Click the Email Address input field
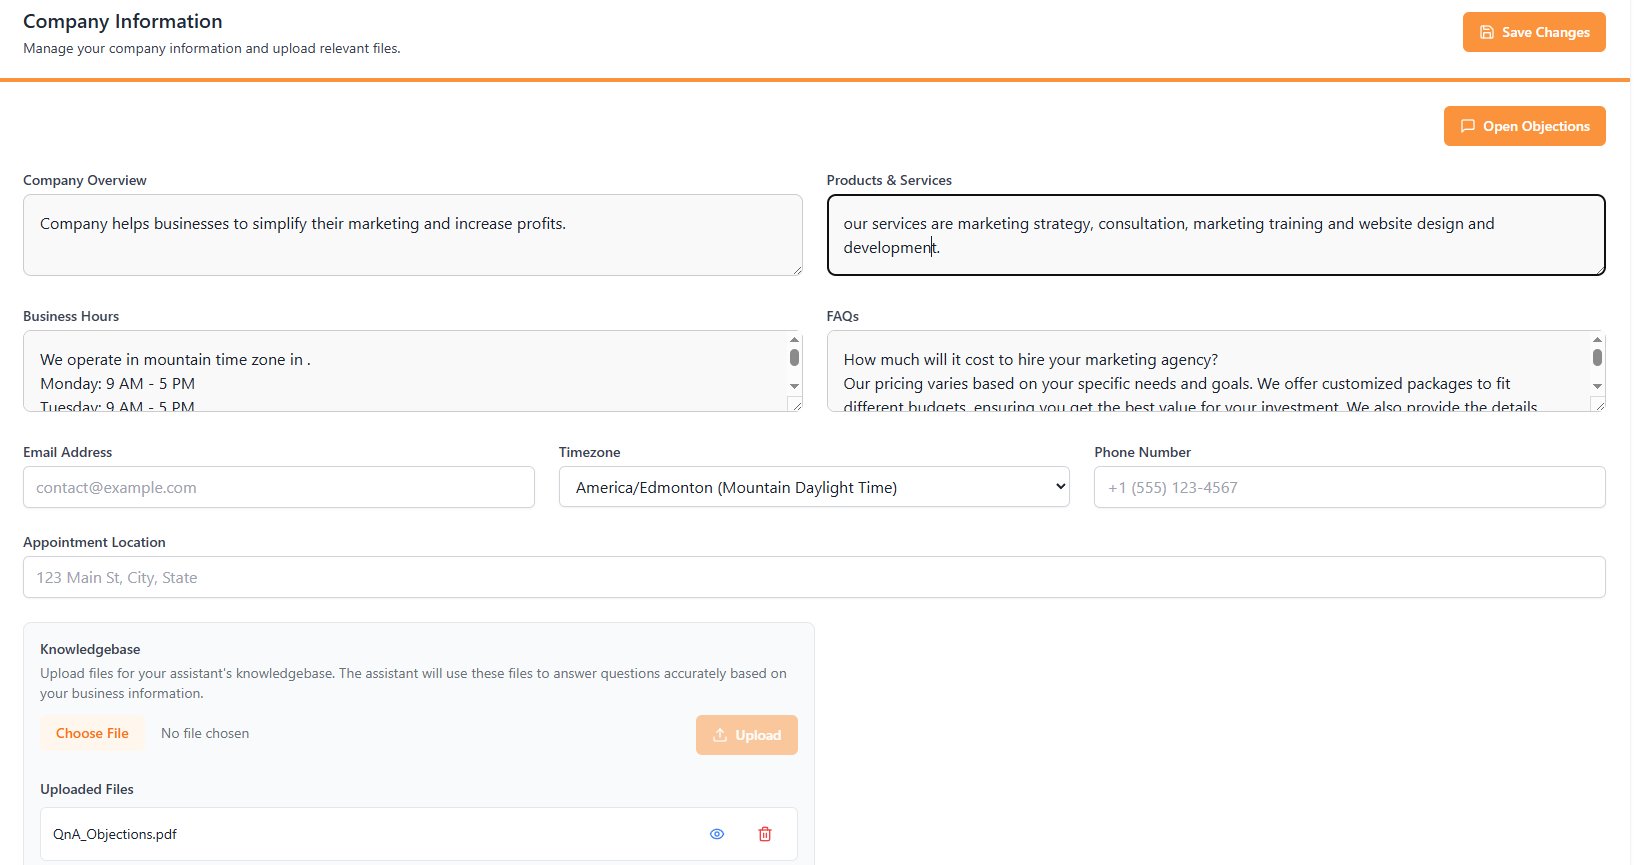This screenshot has width=1635, height=865. [x=278, y=487]
